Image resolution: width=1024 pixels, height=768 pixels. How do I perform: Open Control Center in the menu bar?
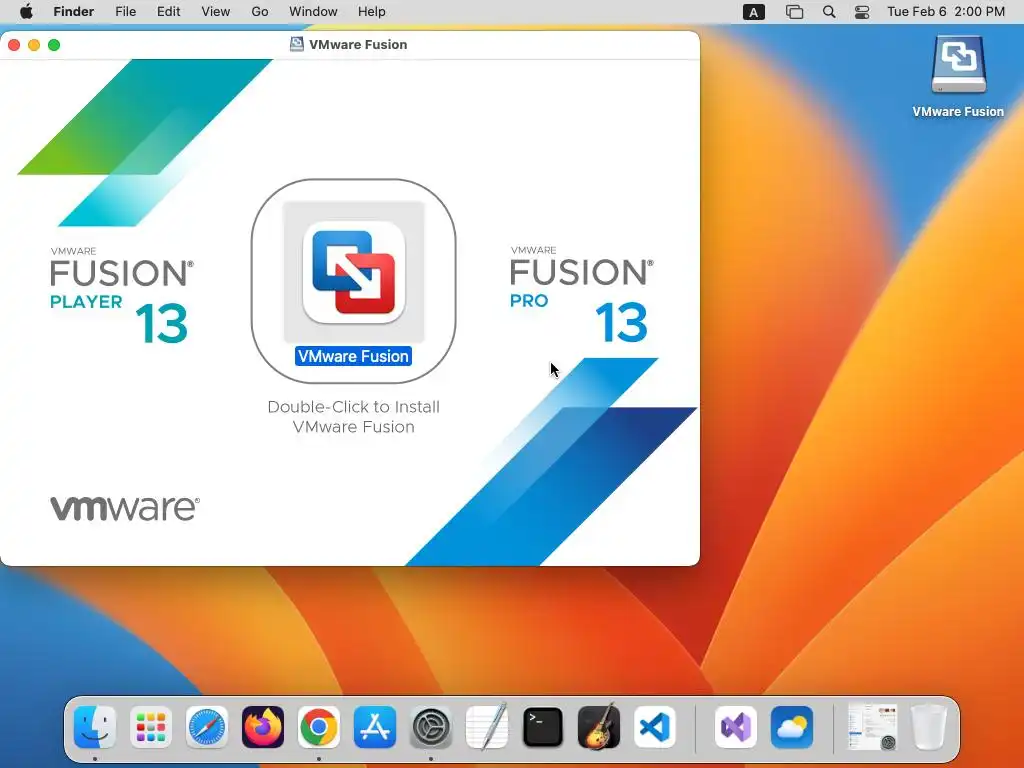click(x=862, y=12)
